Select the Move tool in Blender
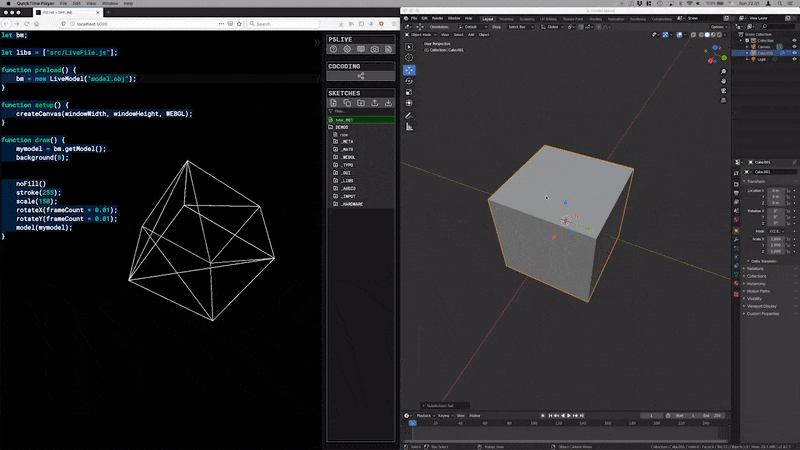This screenshot has height=450, width=800. pyautogui.click(x=409, y=70)
